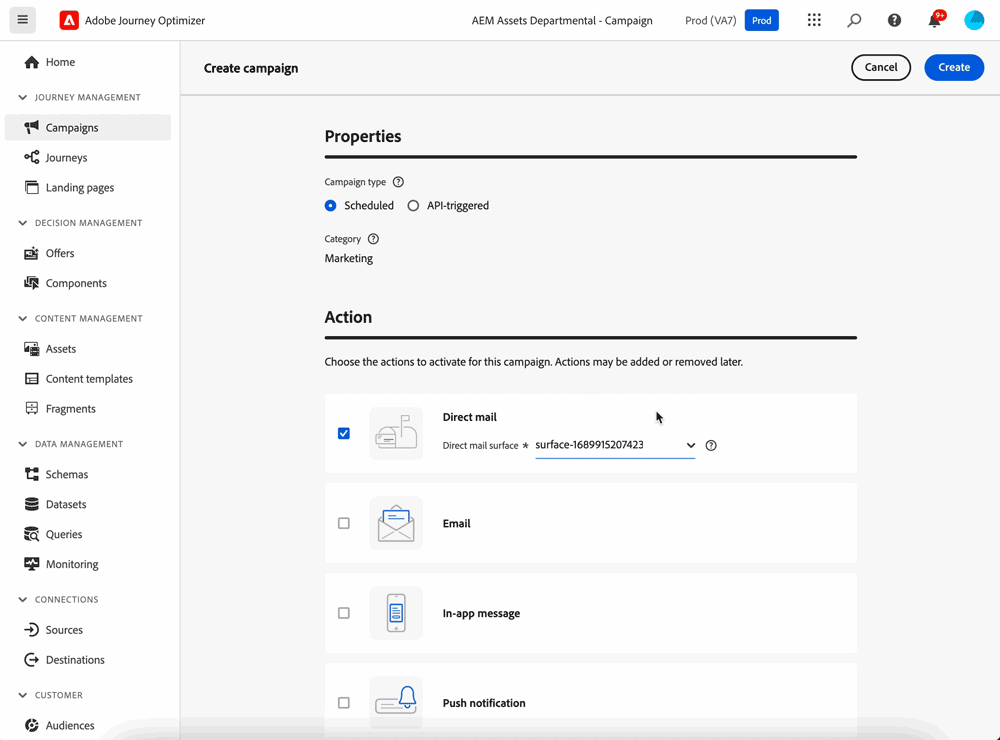Open the help question mark icon
Image resolution: width=1000 pixels, height=740 pixels.
point(894,20)
